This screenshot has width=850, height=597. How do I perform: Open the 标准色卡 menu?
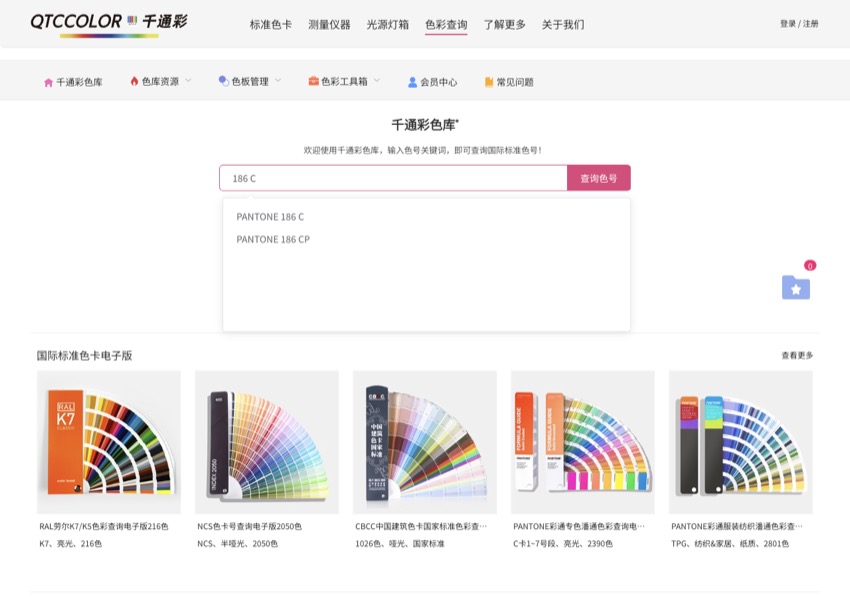(271, 24)
